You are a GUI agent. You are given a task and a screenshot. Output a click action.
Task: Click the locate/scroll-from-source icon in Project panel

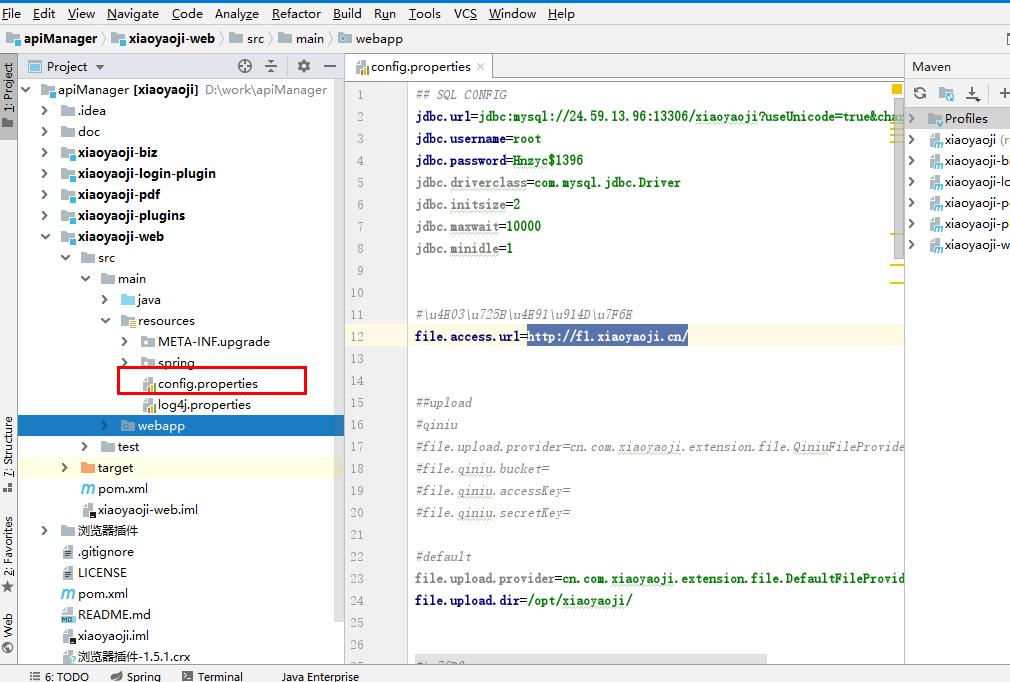[245, 66]
